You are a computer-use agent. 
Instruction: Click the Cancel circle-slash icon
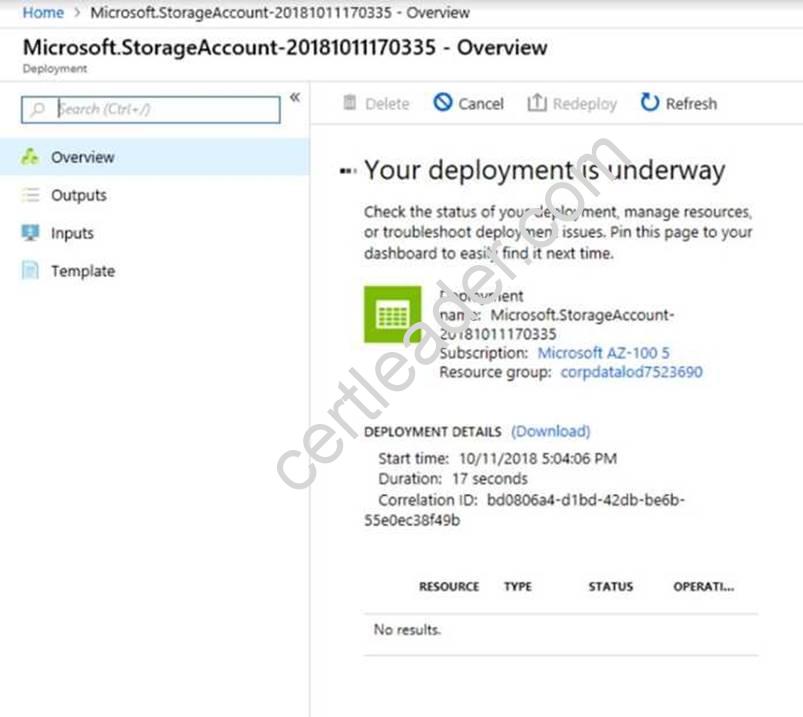click(x=442, y=102)
